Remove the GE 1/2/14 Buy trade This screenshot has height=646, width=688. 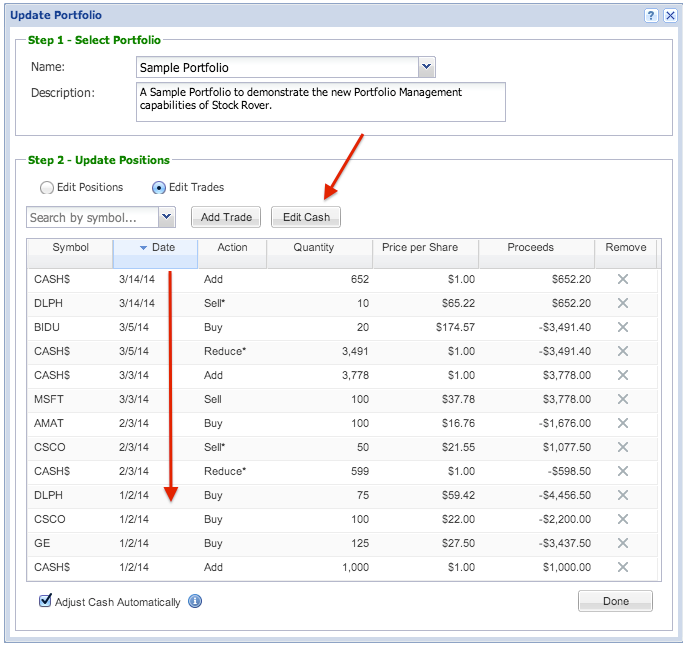(x=623, y=543)
